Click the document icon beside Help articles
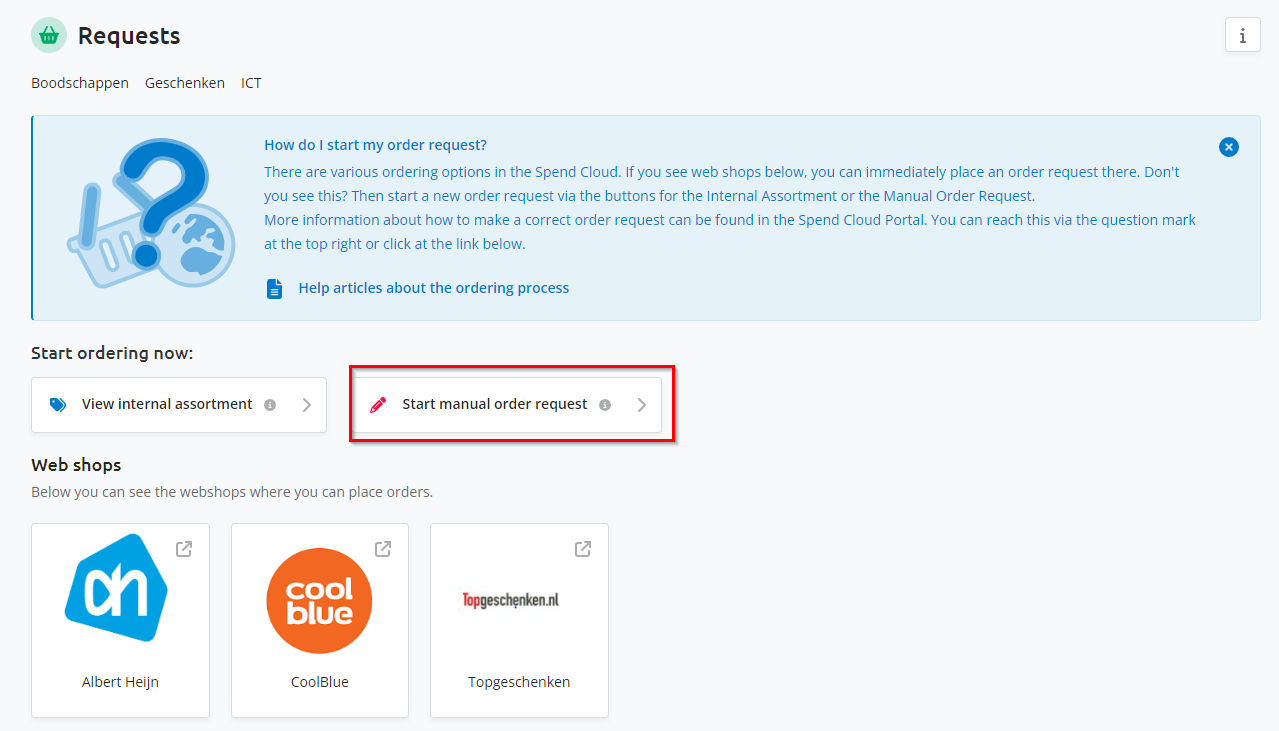Viewport: 1279px width, 731px height. (x=275, y=288)
